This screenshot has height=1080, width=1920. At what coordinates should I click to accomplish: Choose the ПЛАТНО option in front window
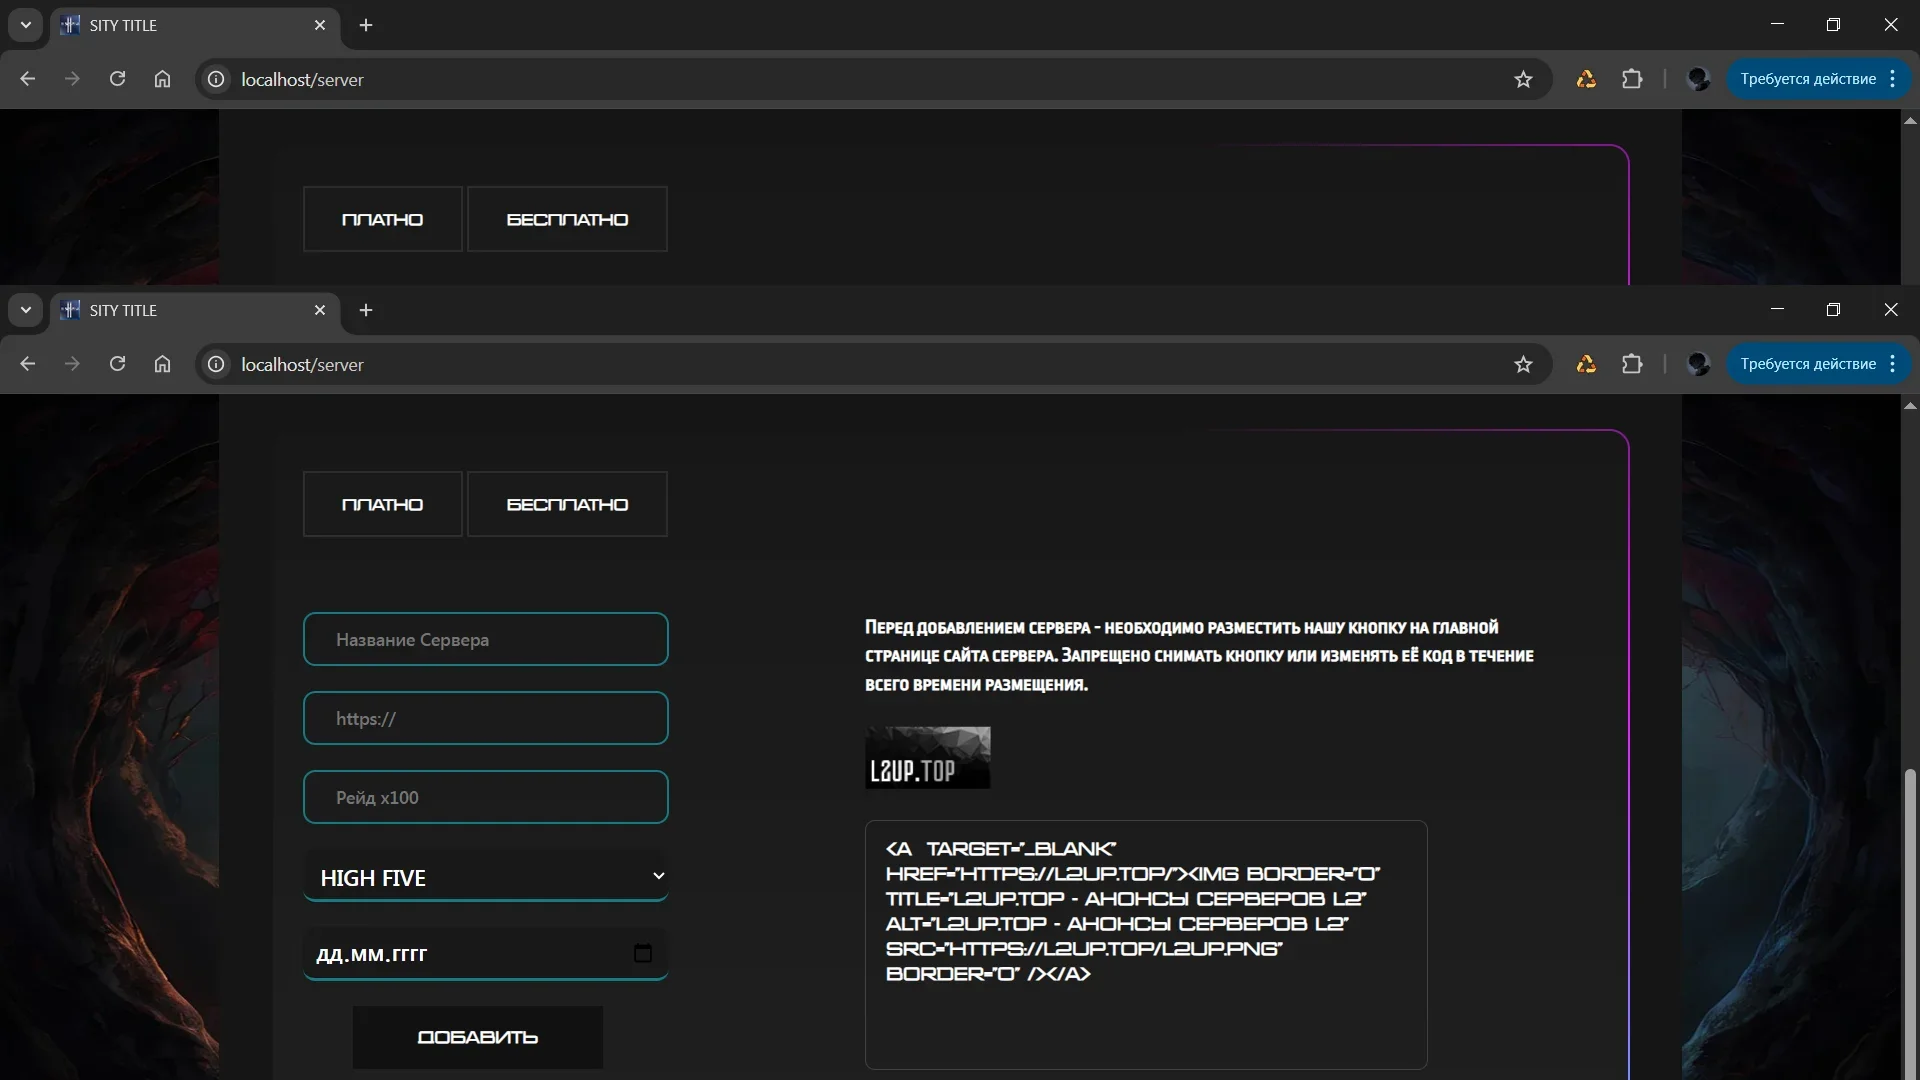[383, 504]
